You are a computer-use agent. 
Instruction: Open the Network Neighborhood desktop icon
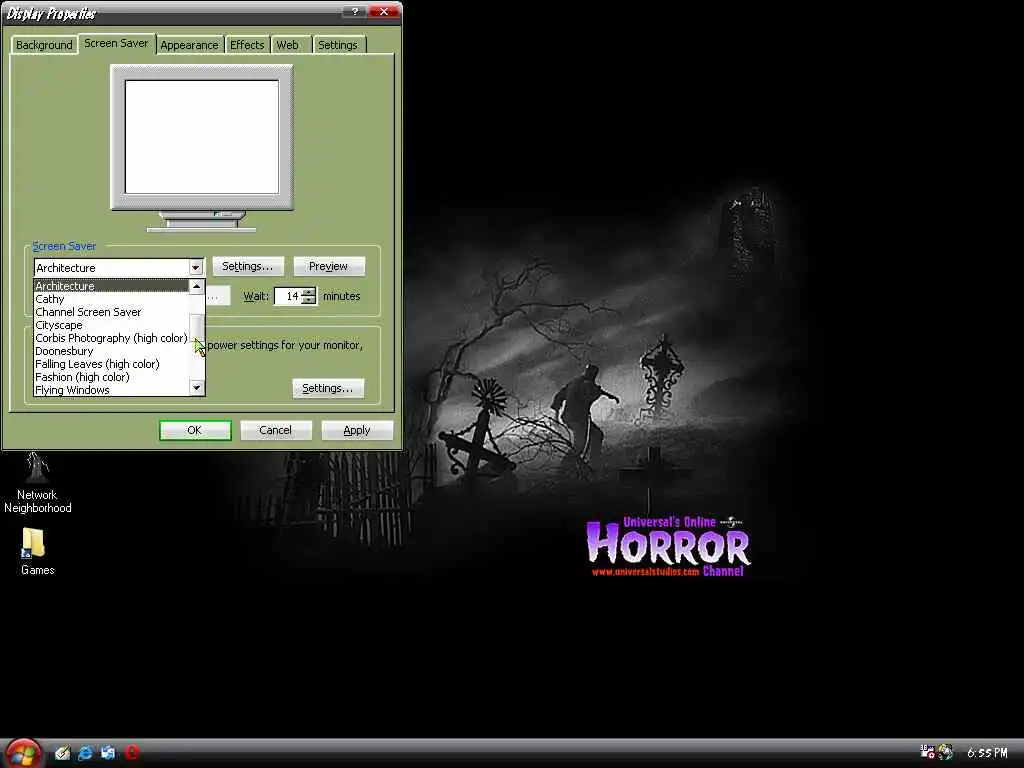(x=37, y=482)
